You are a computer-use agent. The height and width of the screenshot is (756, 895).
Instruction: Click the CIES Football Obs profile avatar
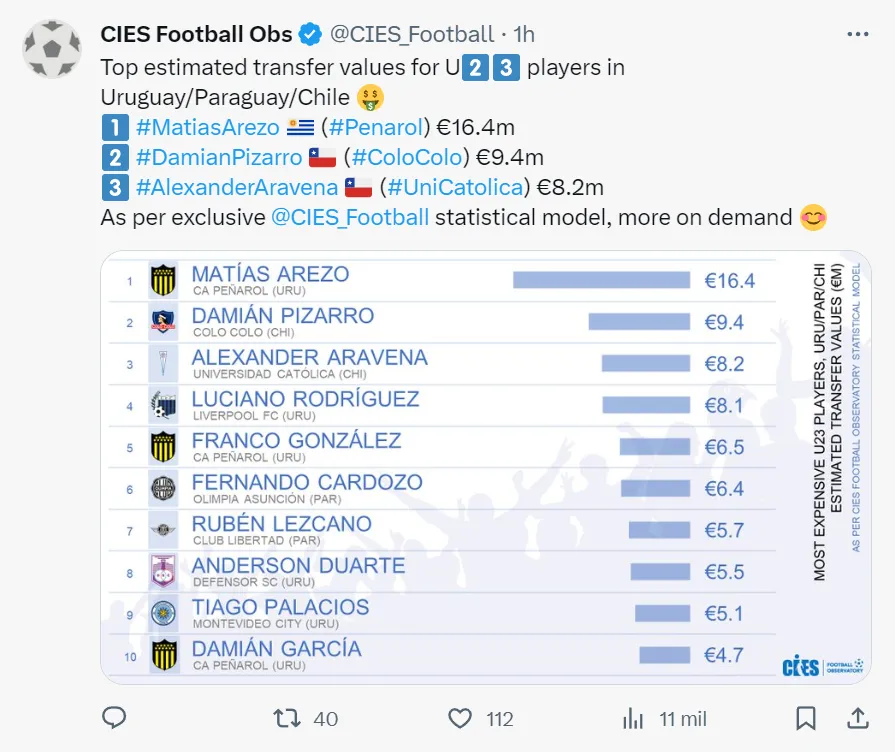pos(50,48)
